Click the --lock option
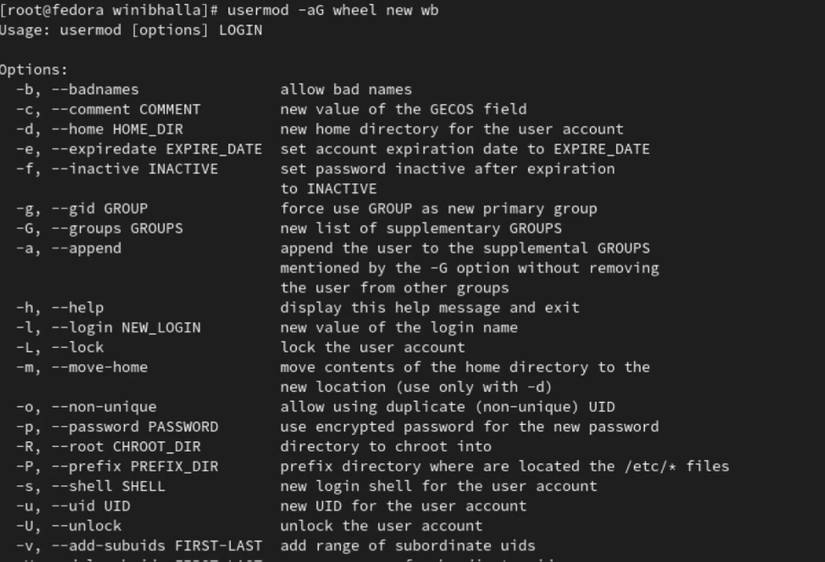Screen dimensions: 825x562 pos(60,347)
